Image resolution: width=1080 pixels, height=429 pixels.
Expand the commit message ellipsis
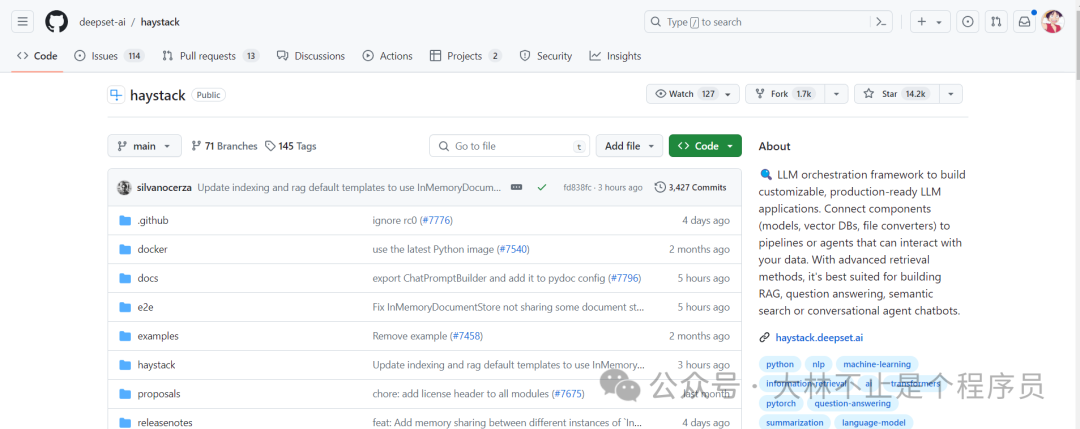point(517,187)
